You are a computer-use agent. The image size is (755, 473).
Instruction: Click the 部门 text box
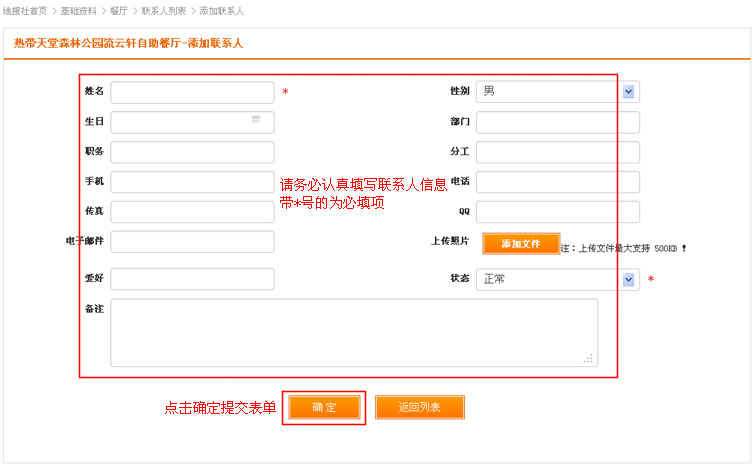click(x=557, y=122)
